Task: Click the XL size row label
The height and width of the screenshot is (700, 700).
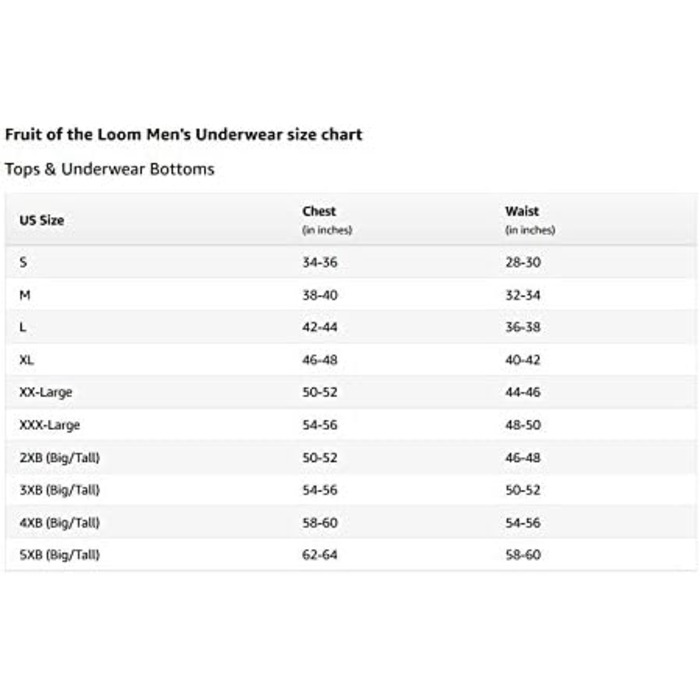Action: (x=27, y=360)
